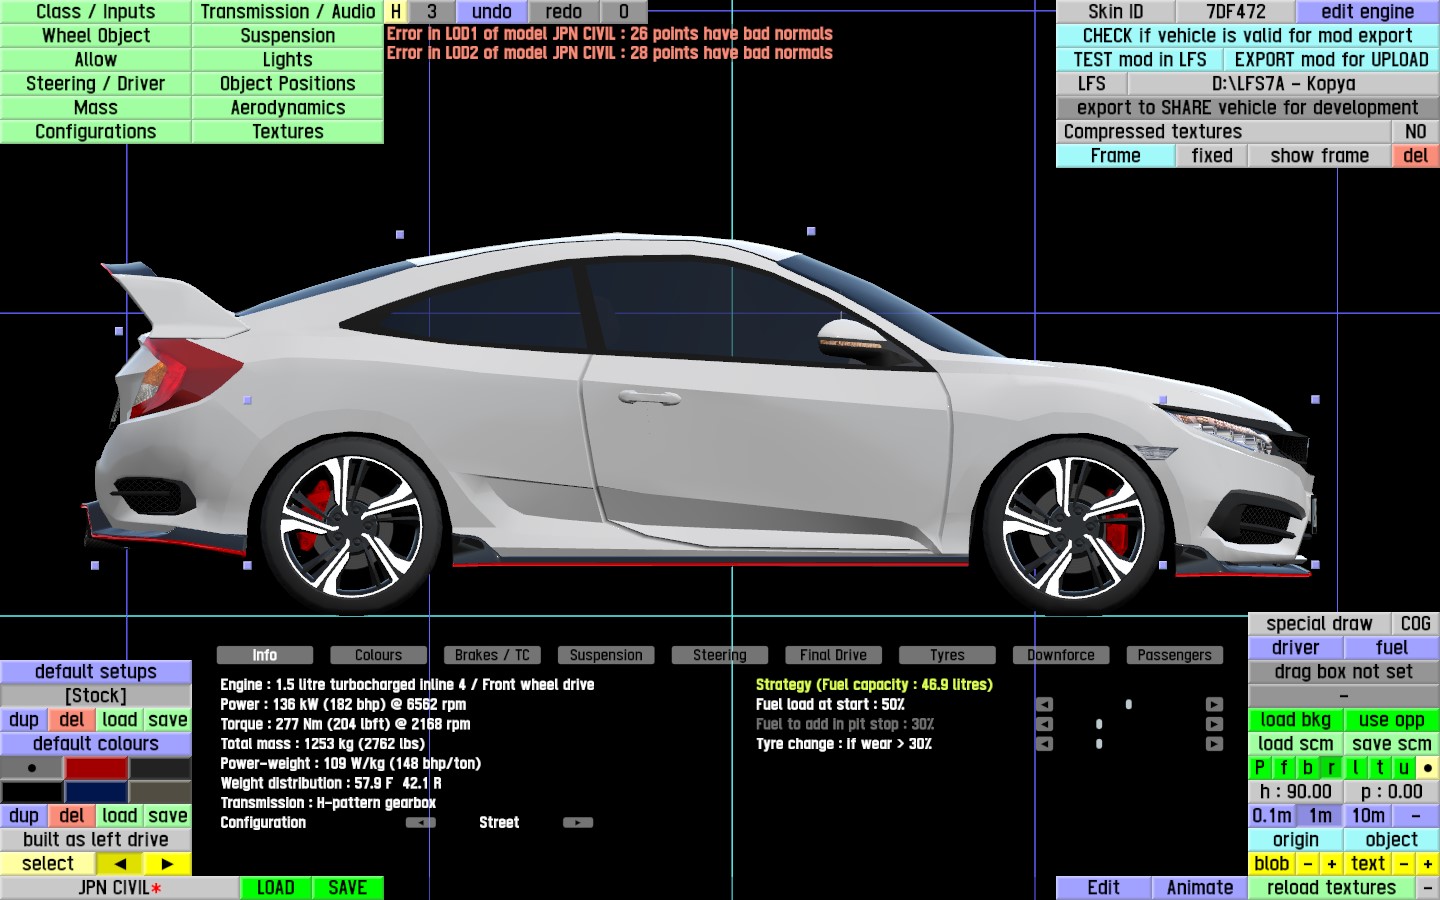The width and height of the screenshot is (1440, 900).
Task: Toggle COG display
Action: [x=1416, y=624]
